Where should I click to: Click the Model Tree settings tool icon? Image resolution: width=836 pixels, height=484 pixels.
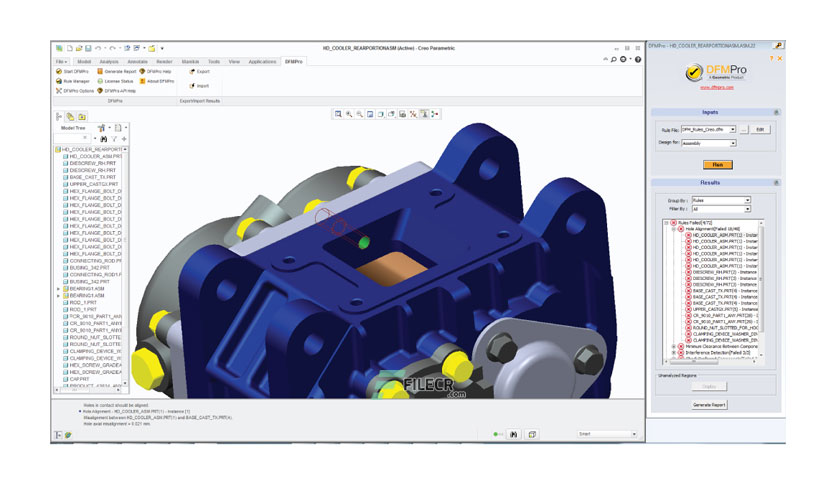click(x=101, y=128)
